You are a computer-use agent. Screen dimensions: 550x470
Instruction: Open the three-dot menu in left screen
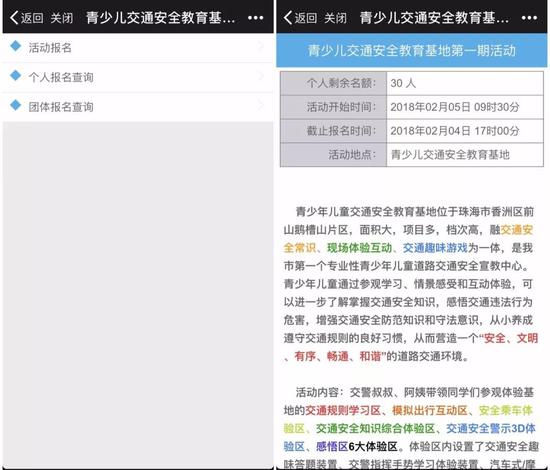(255, 18)
